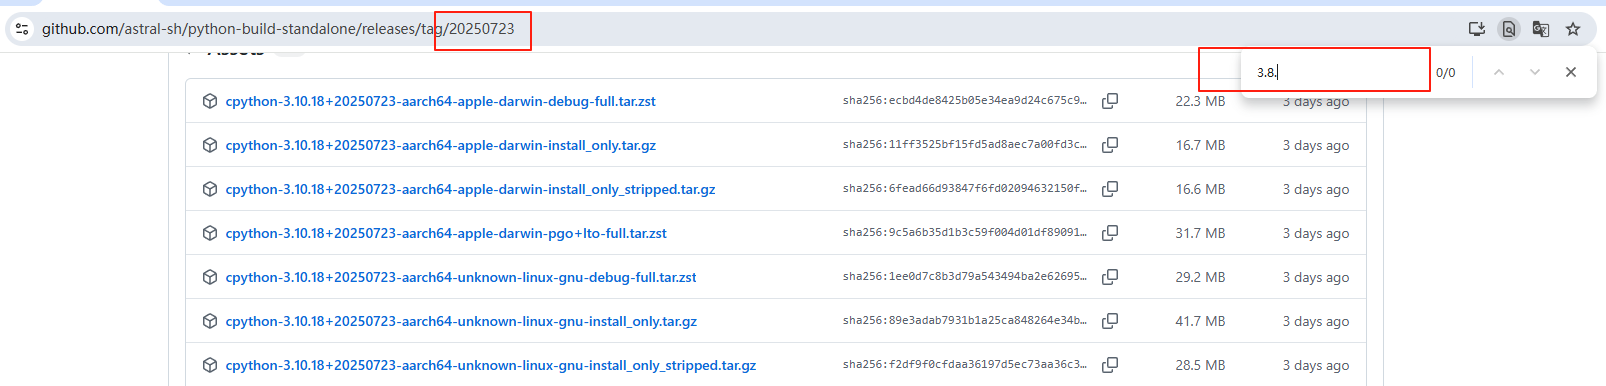Click package icon of linux-gnu-install_only_stripped row
The height and width of the screenshot is (386, 1606).
click(210, 365)
